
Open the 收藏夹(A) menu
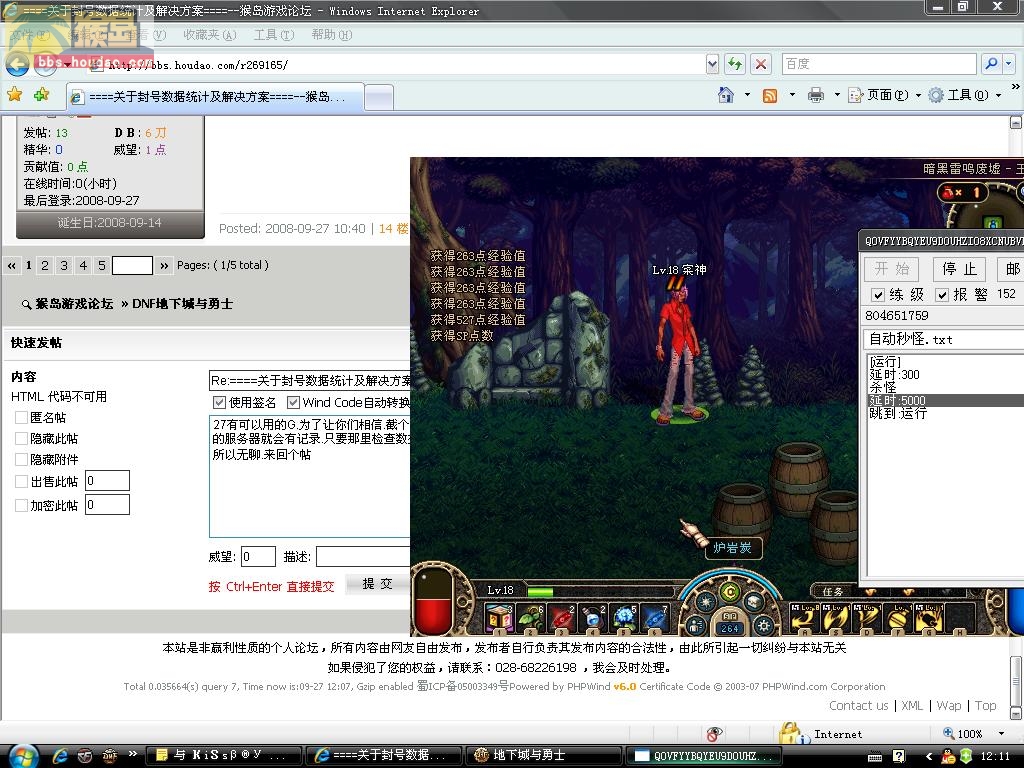click(x=210, y=35)
